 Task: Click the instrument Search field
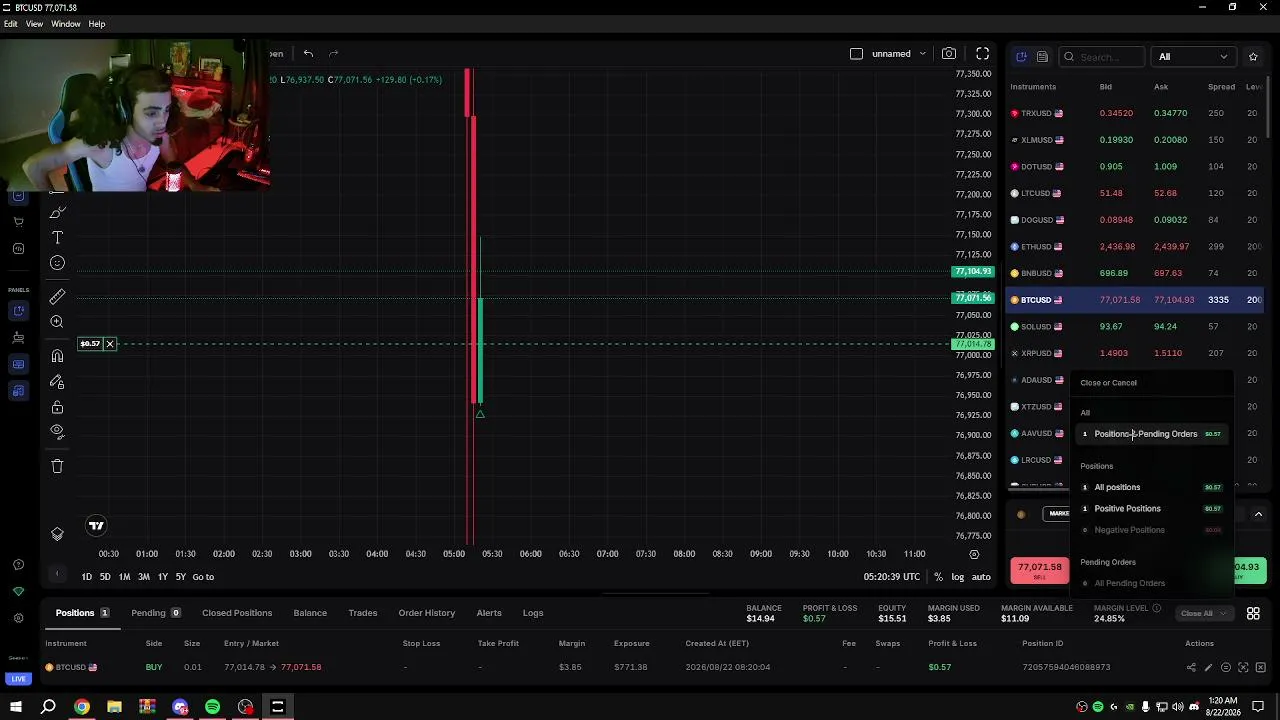(x=1101, y=57)
